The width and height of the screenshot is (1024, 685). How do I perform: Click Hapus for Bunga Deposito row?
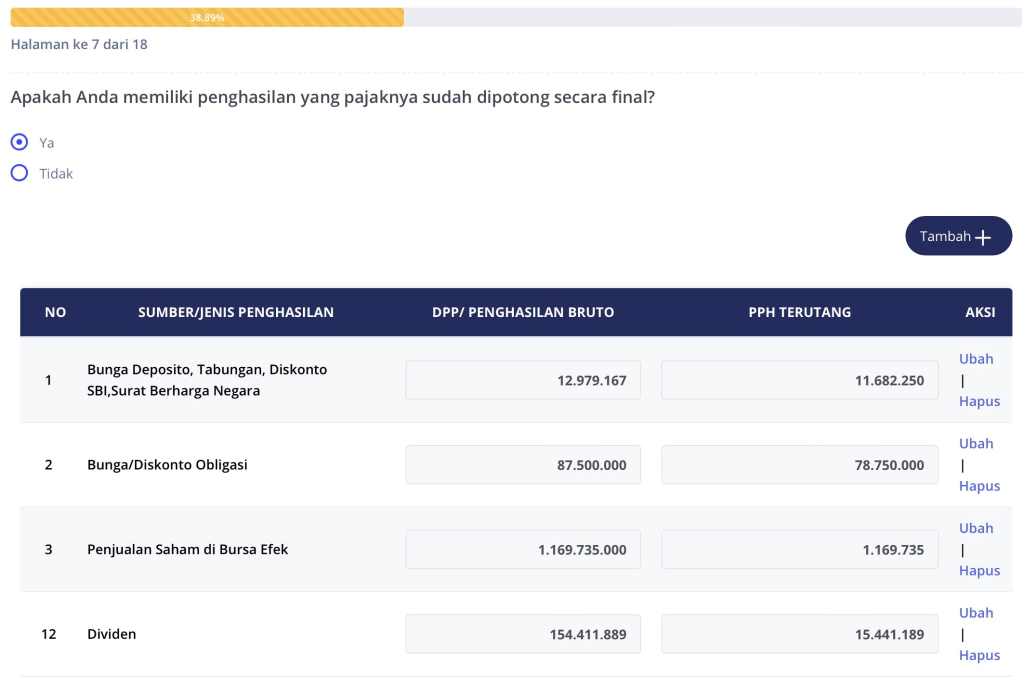coord(979,401)
